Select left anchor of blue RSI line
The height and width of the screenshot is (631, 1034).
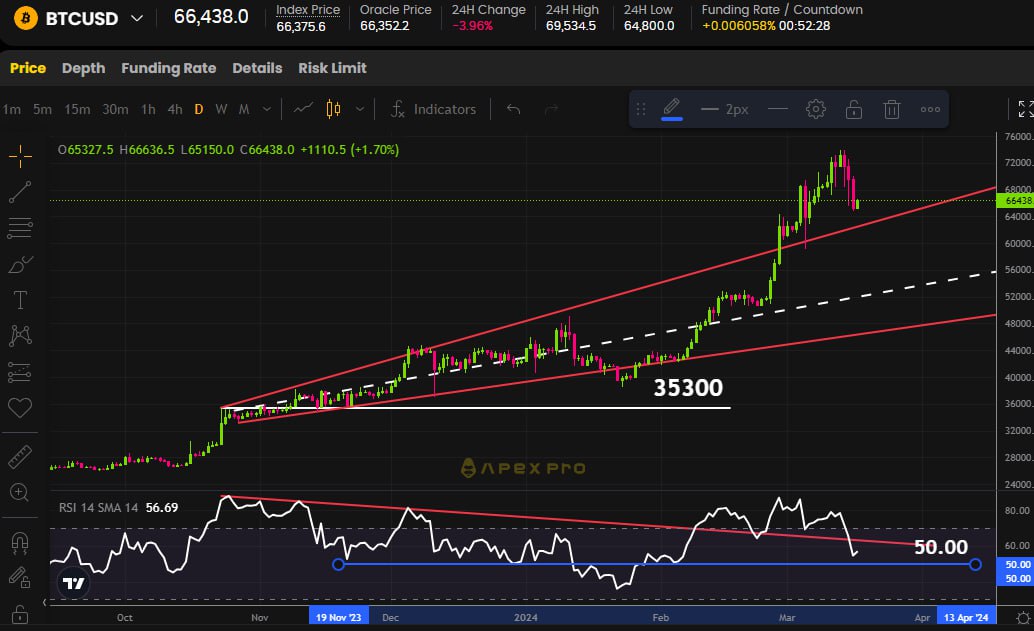pos(338,564)
